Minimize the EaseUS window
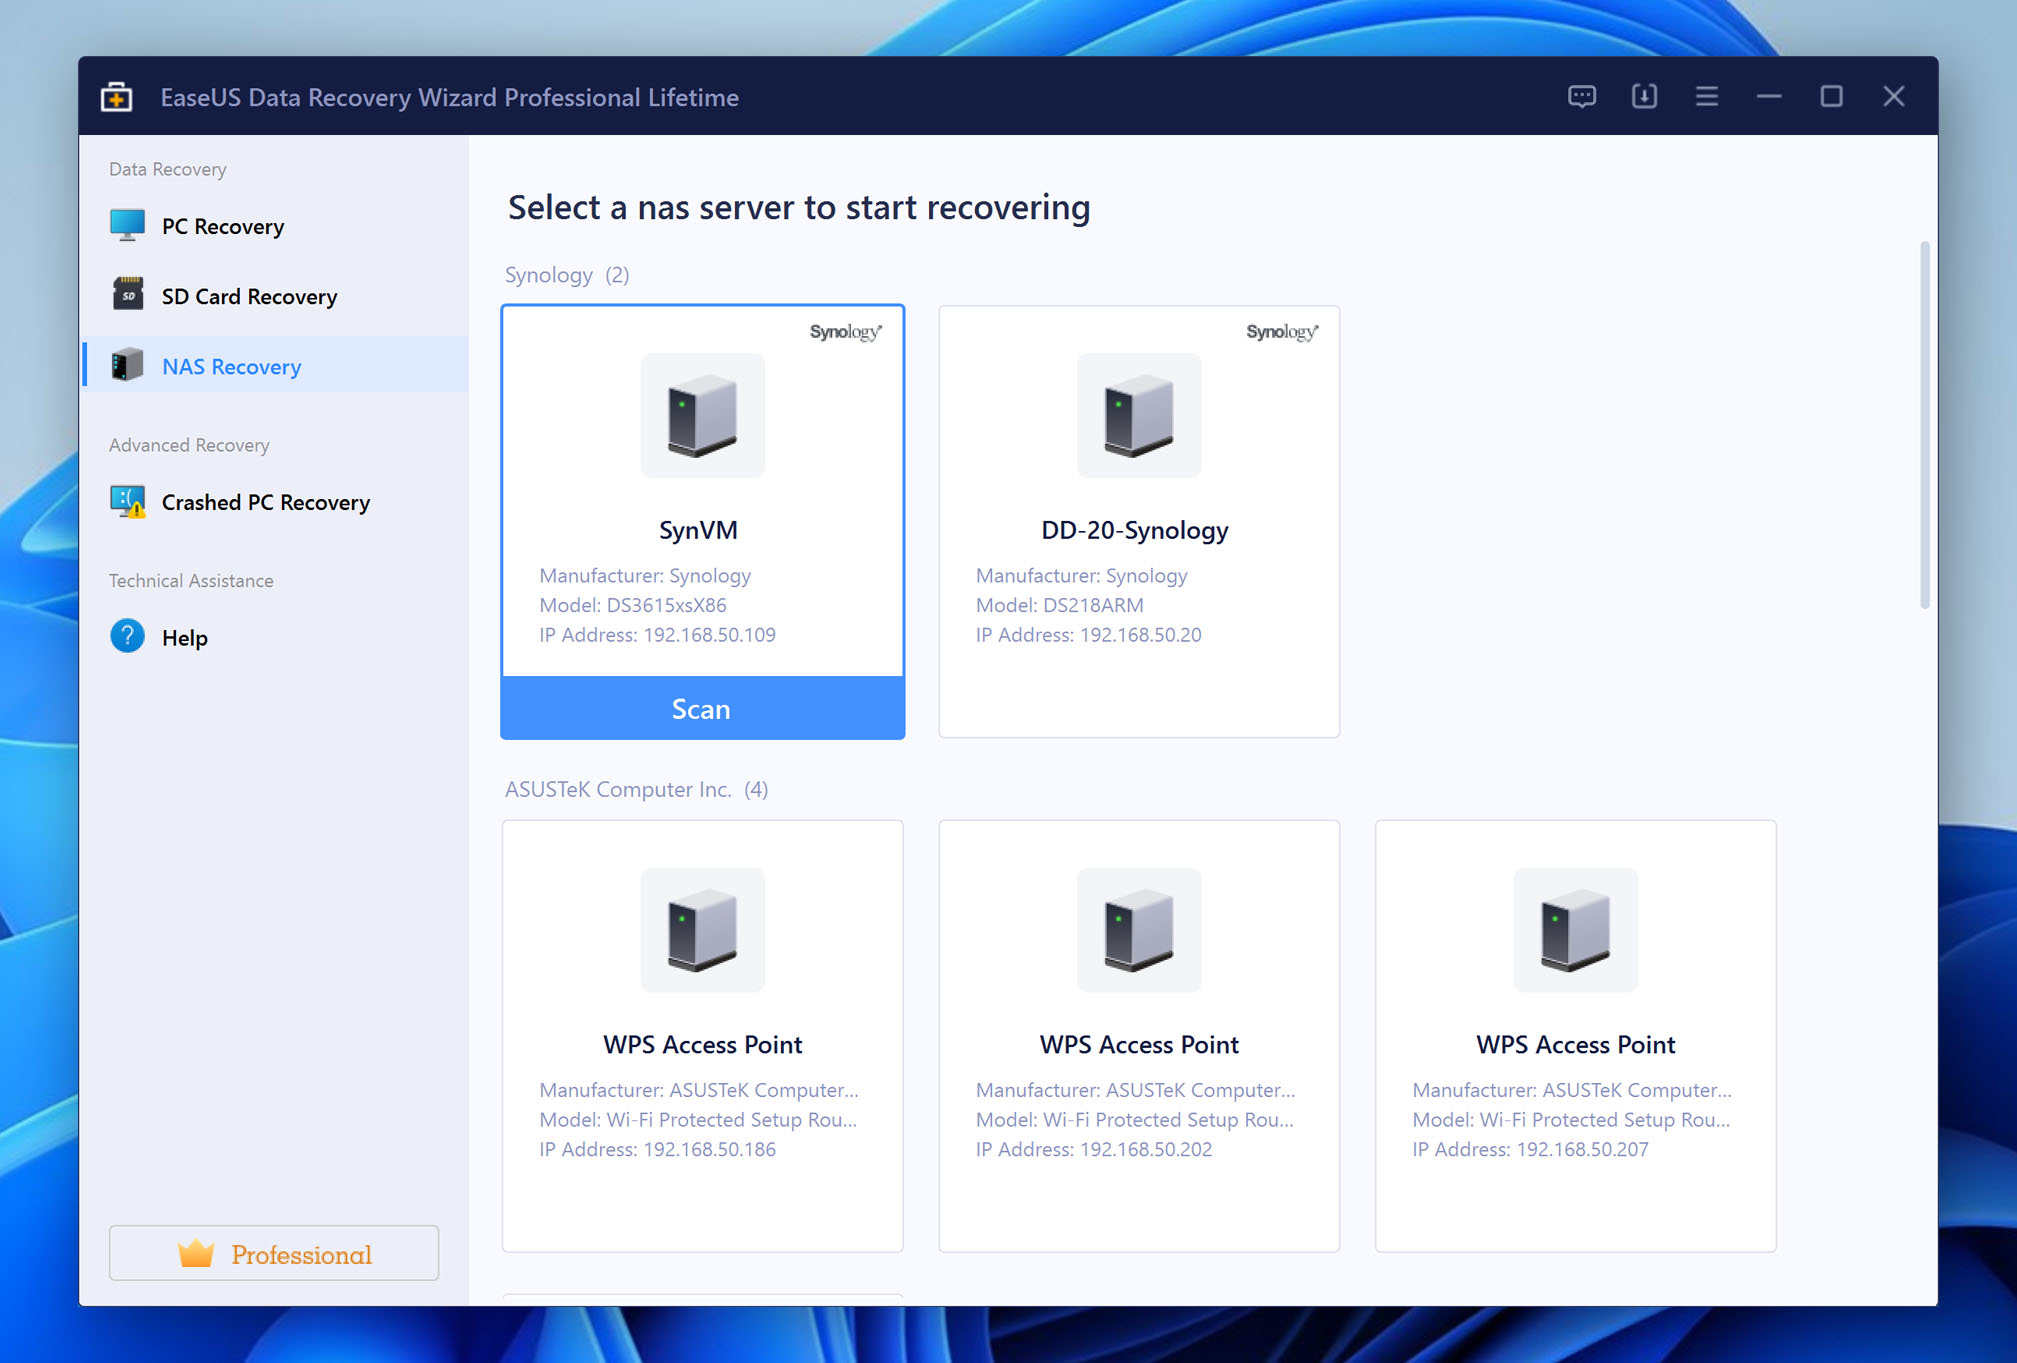The width and height of the screenshot is (2017, 1363). point(1769,96)
